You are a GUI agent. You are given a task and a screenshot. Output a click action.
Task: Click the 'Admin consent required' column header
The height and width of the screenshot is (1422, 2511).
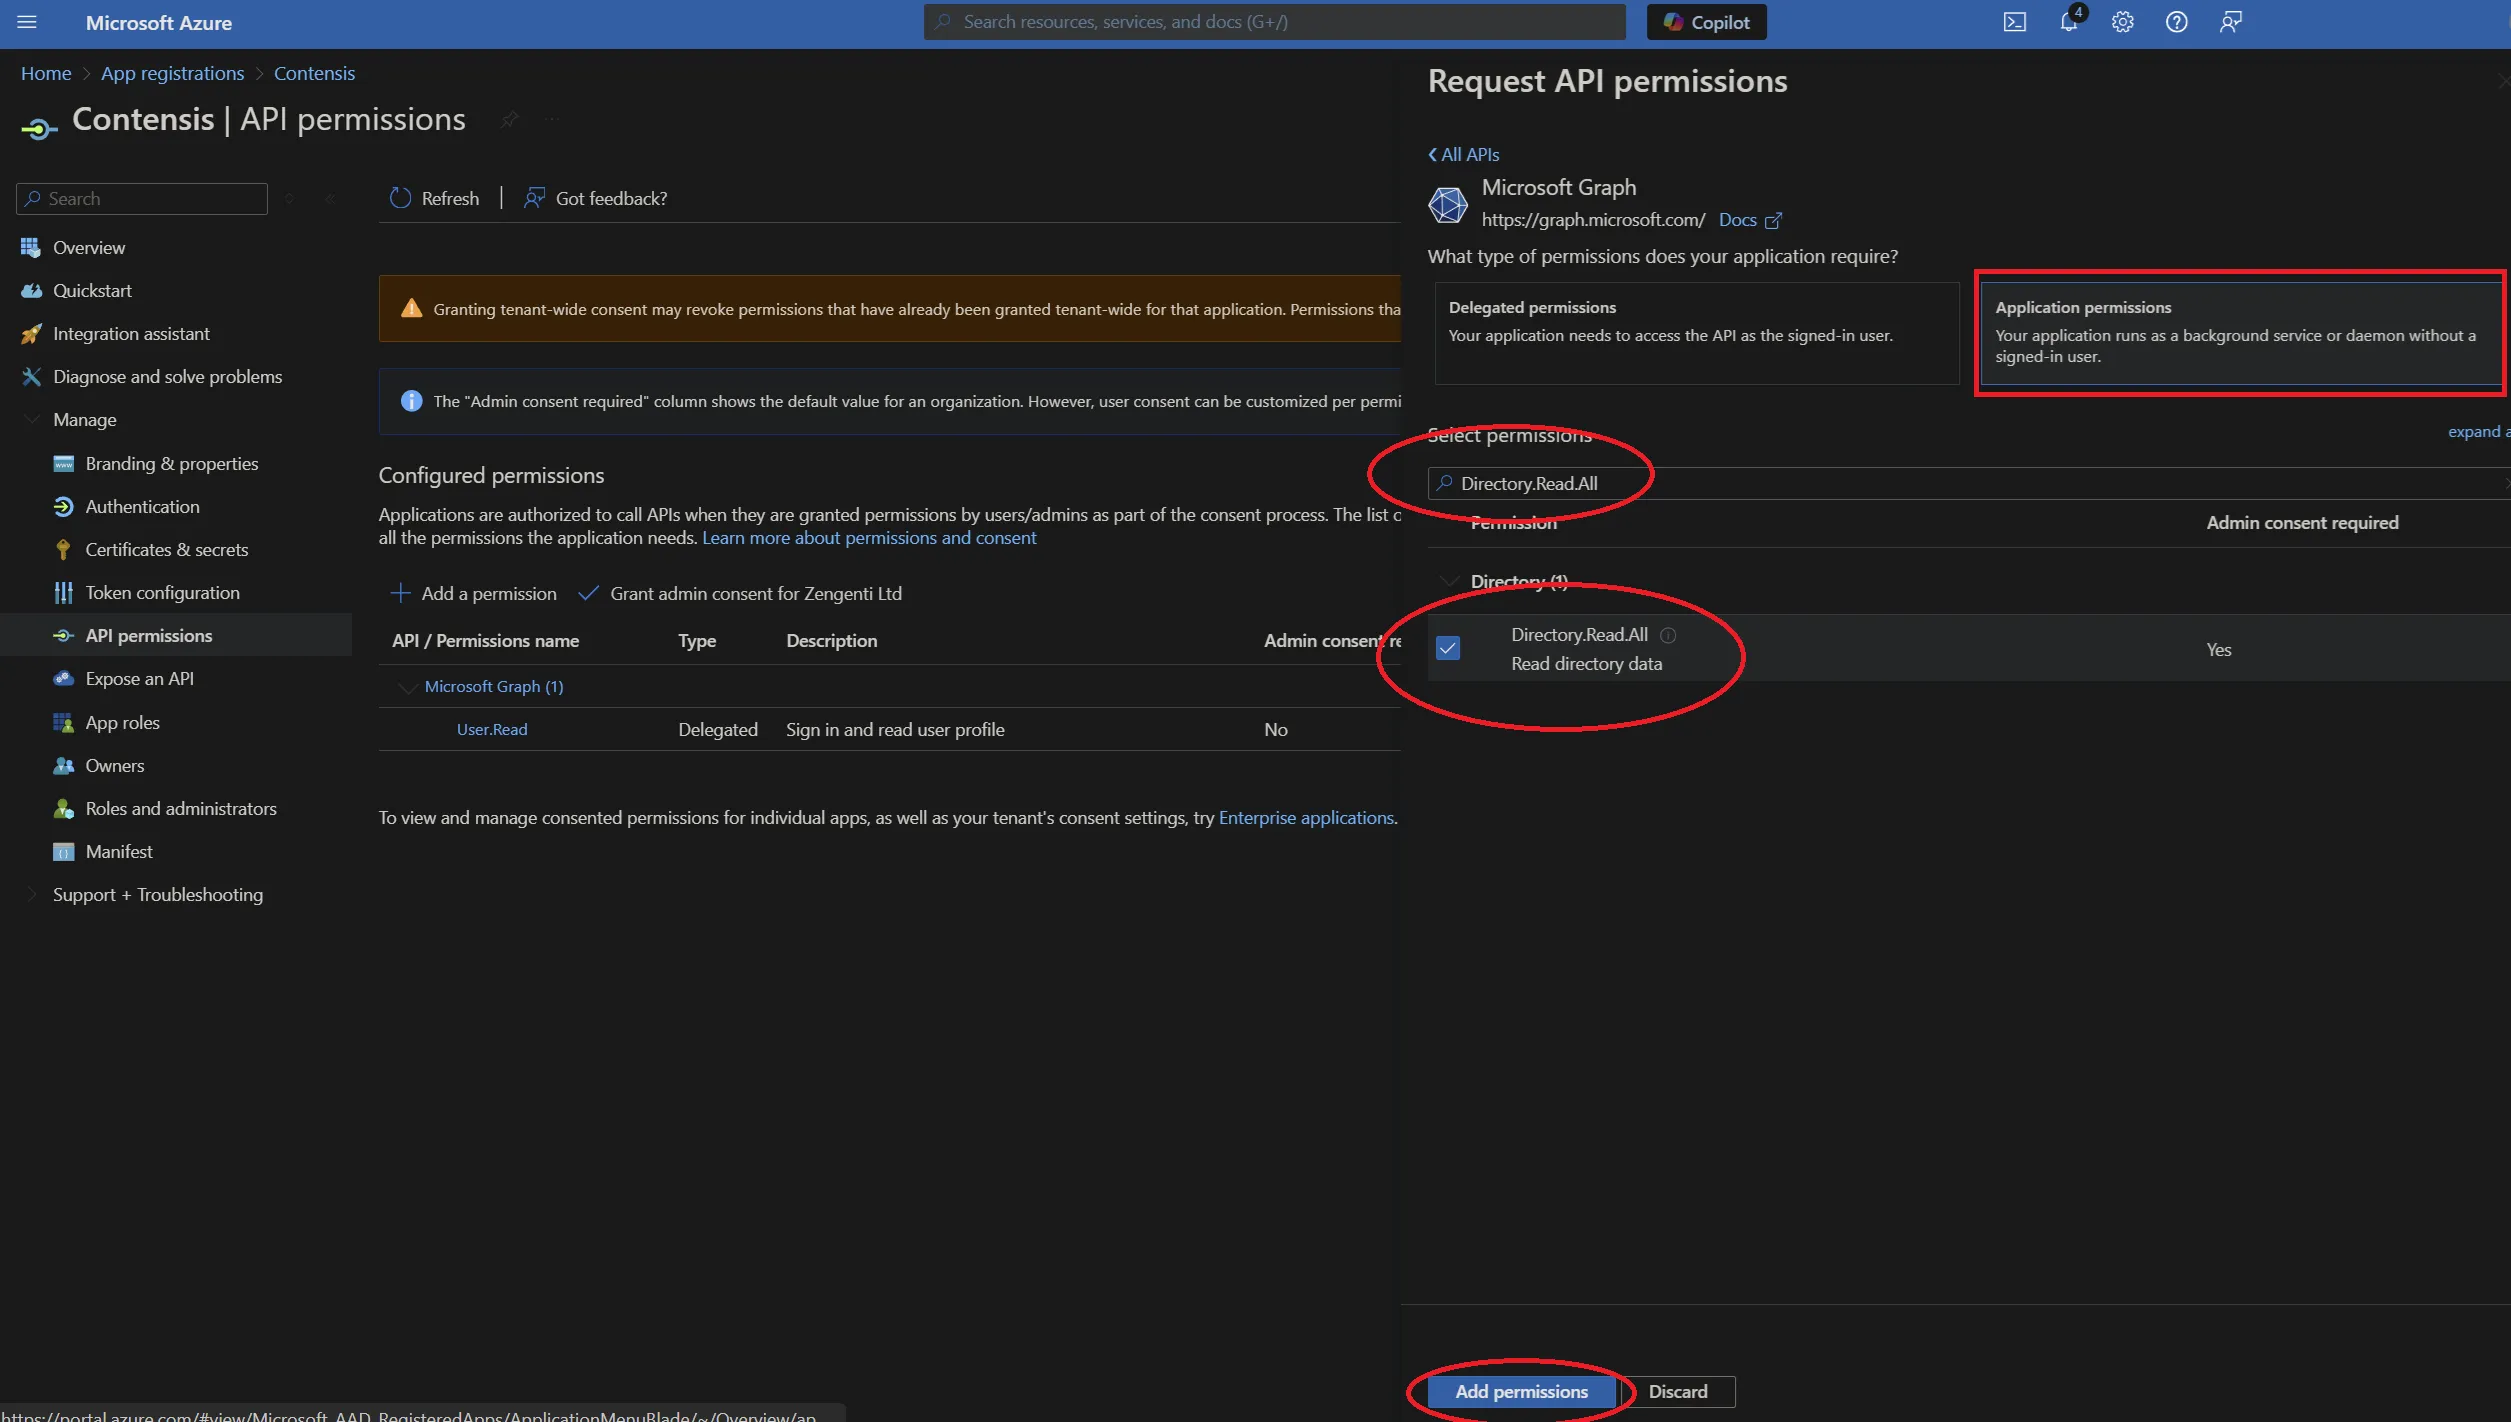2302,522
